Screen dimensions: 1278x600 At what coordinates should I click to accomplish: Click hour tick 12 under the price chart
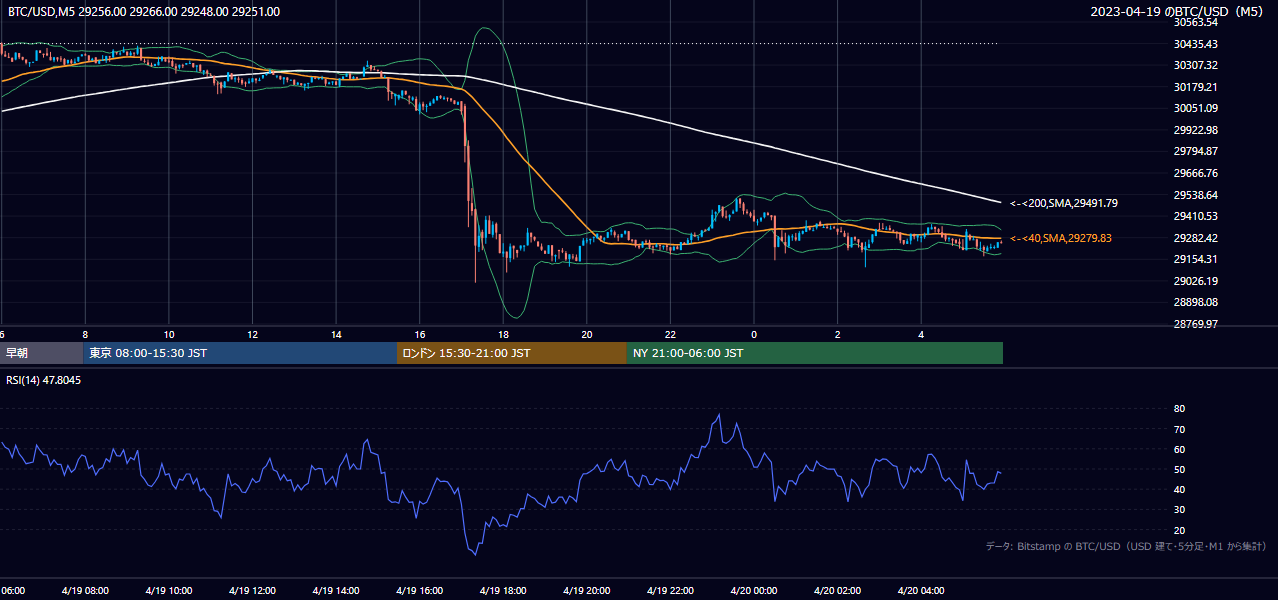pos(252,334)
